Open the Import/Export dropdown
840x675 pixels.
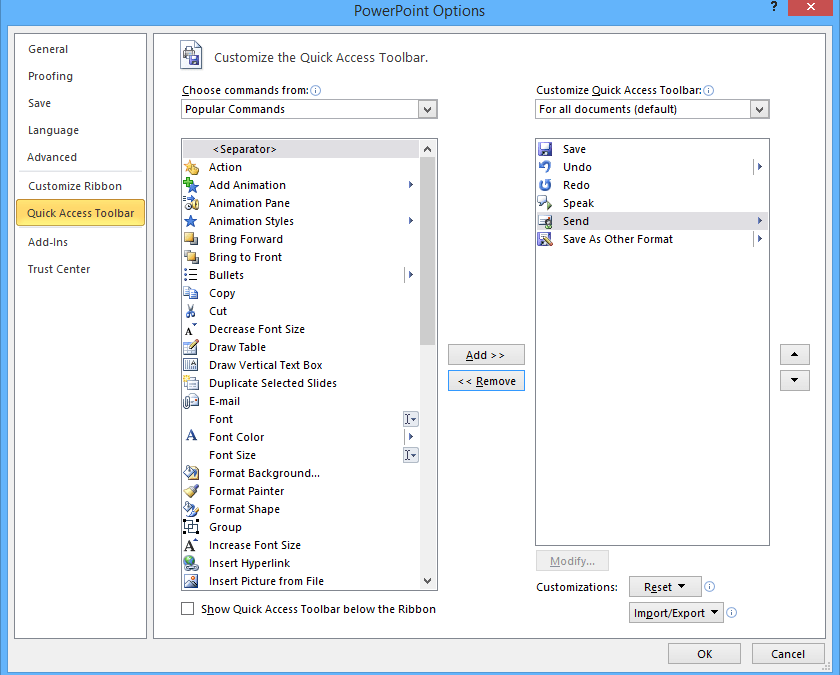coord(676,613)
